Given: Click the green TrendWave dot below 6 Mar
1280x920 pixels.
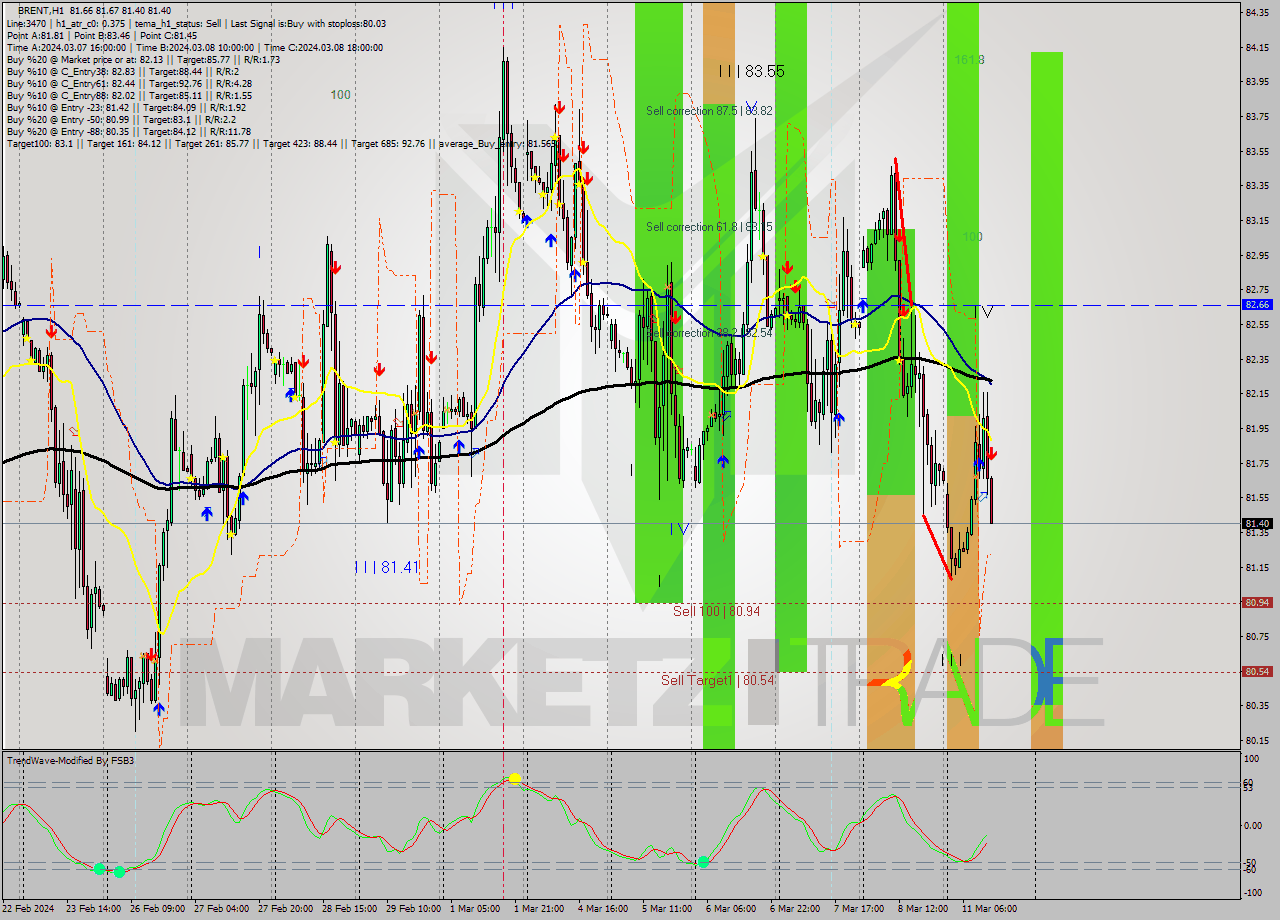Looking at the screenshot, I should coord(704,861).
